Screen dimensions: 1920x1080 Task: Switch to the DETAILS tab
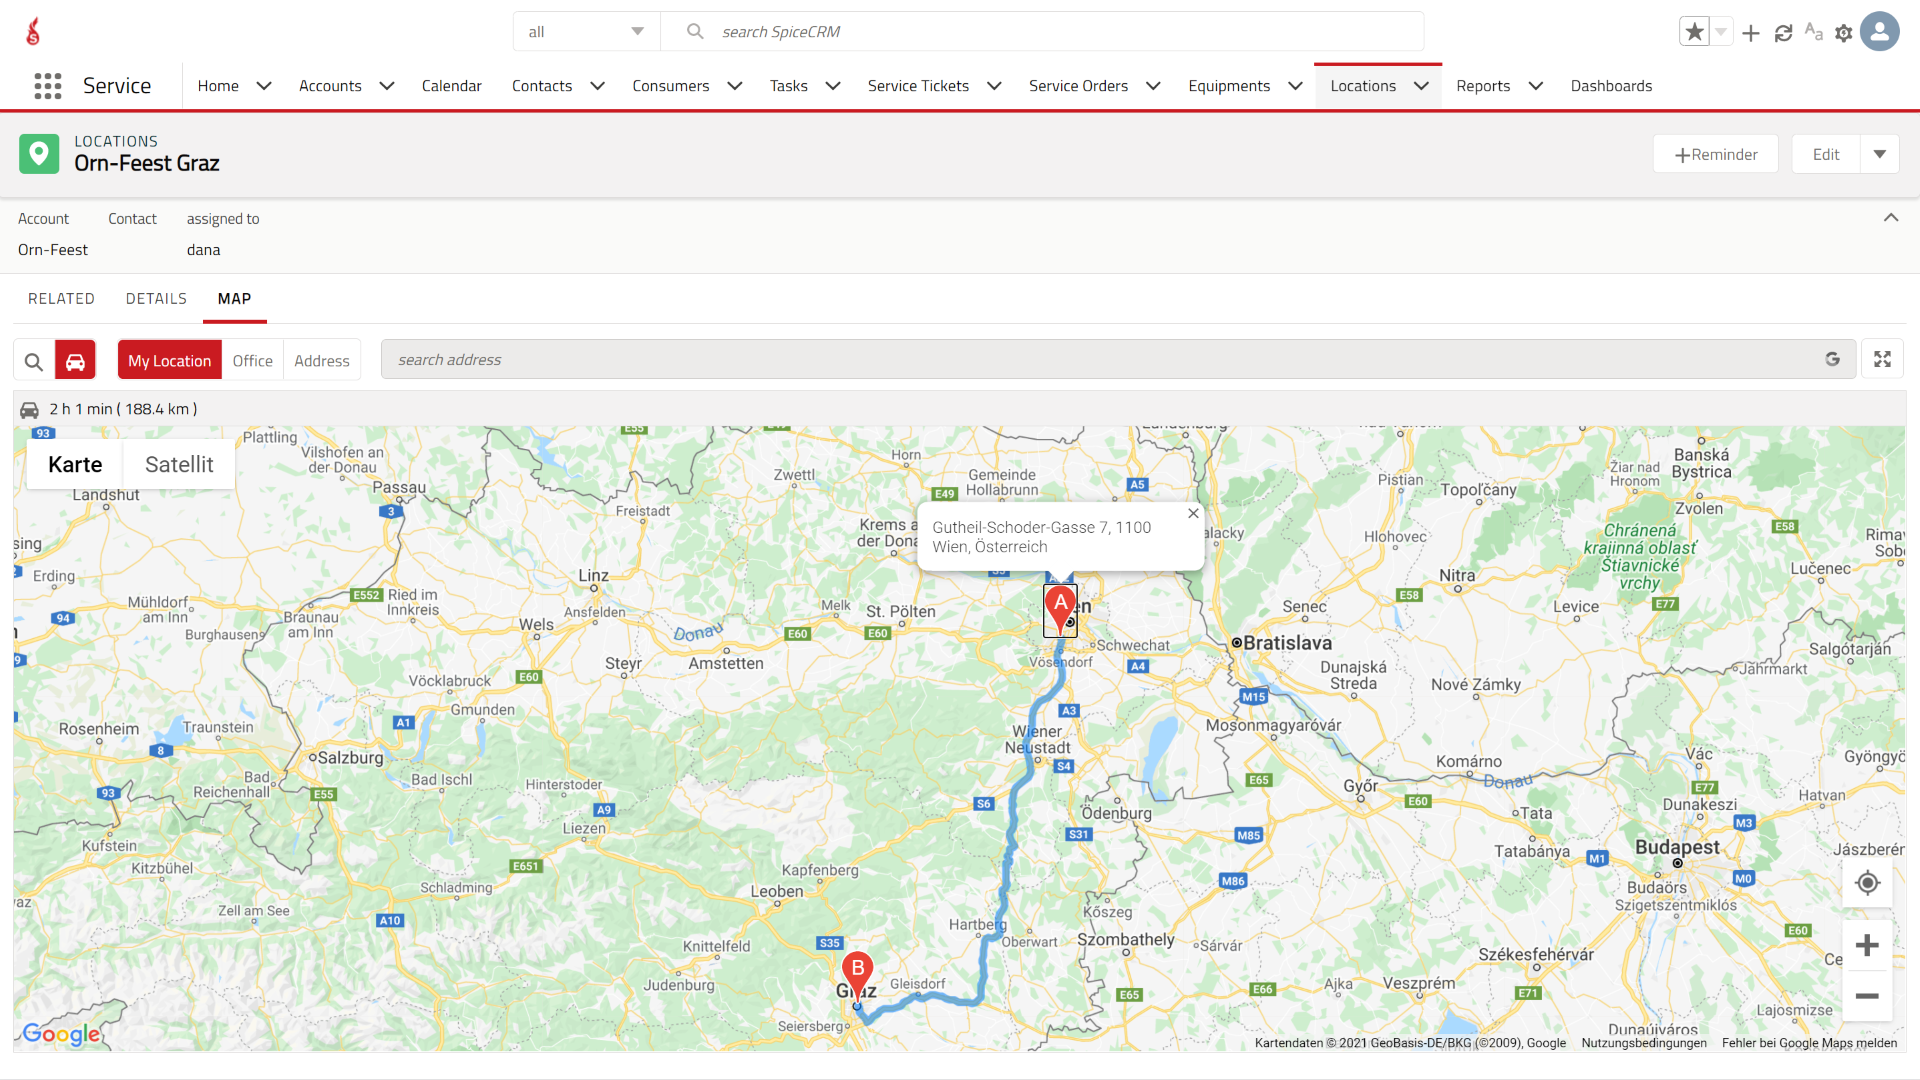[x=156, y=299]
